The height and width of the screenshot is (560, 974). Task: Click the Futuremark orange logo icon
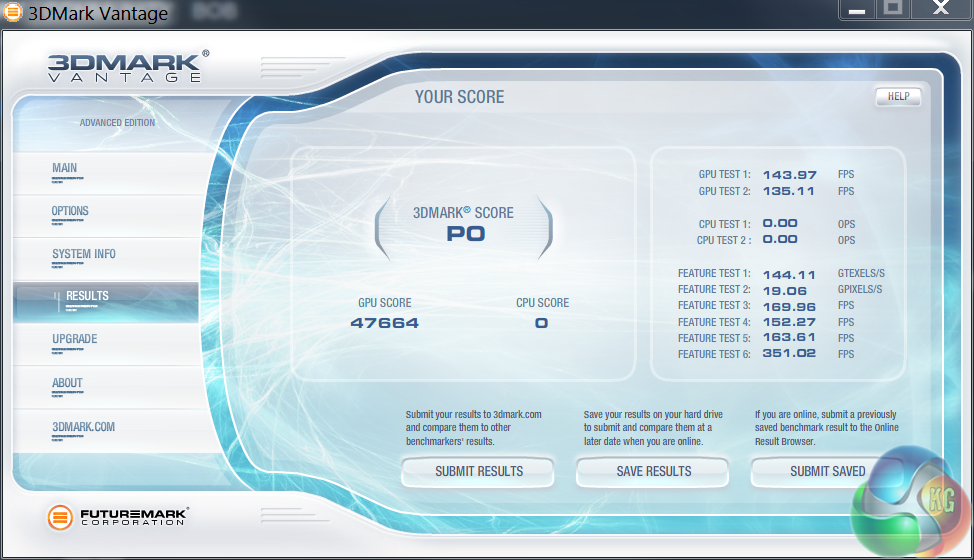pos(60,517)
